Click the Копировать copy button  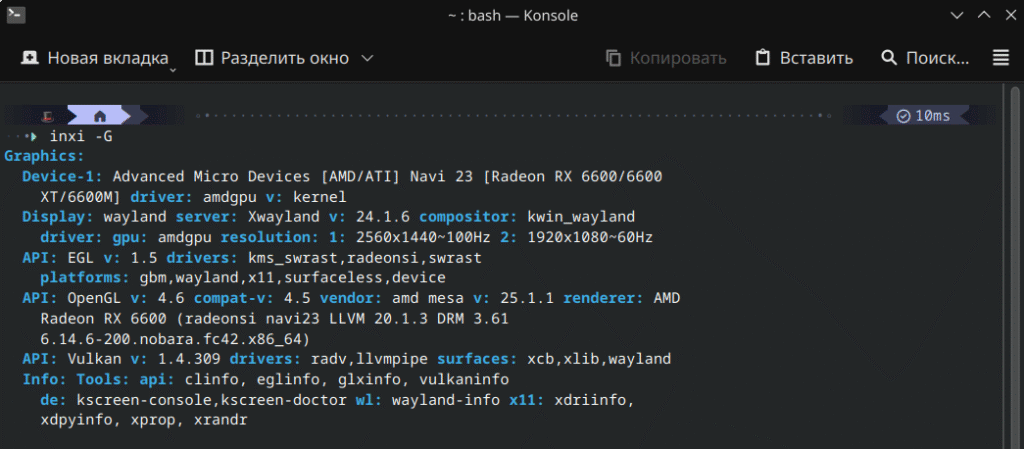[665, 58]
